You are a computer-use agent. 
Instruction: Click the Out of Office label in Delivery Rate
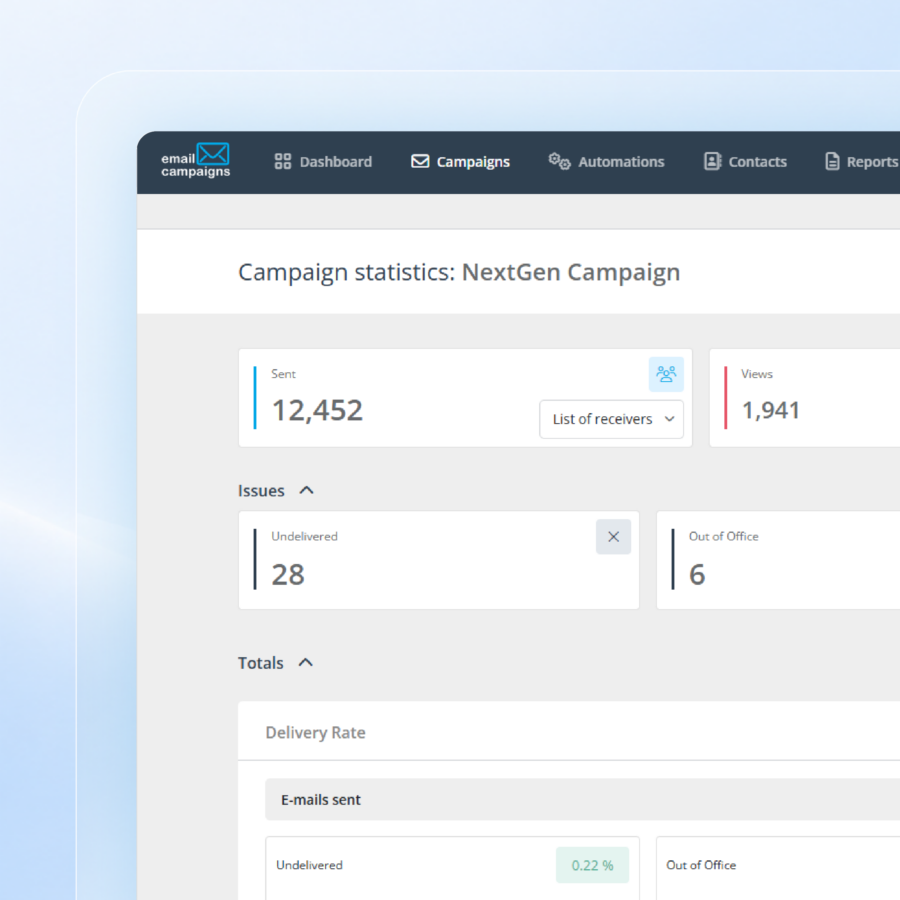[701, 865]
